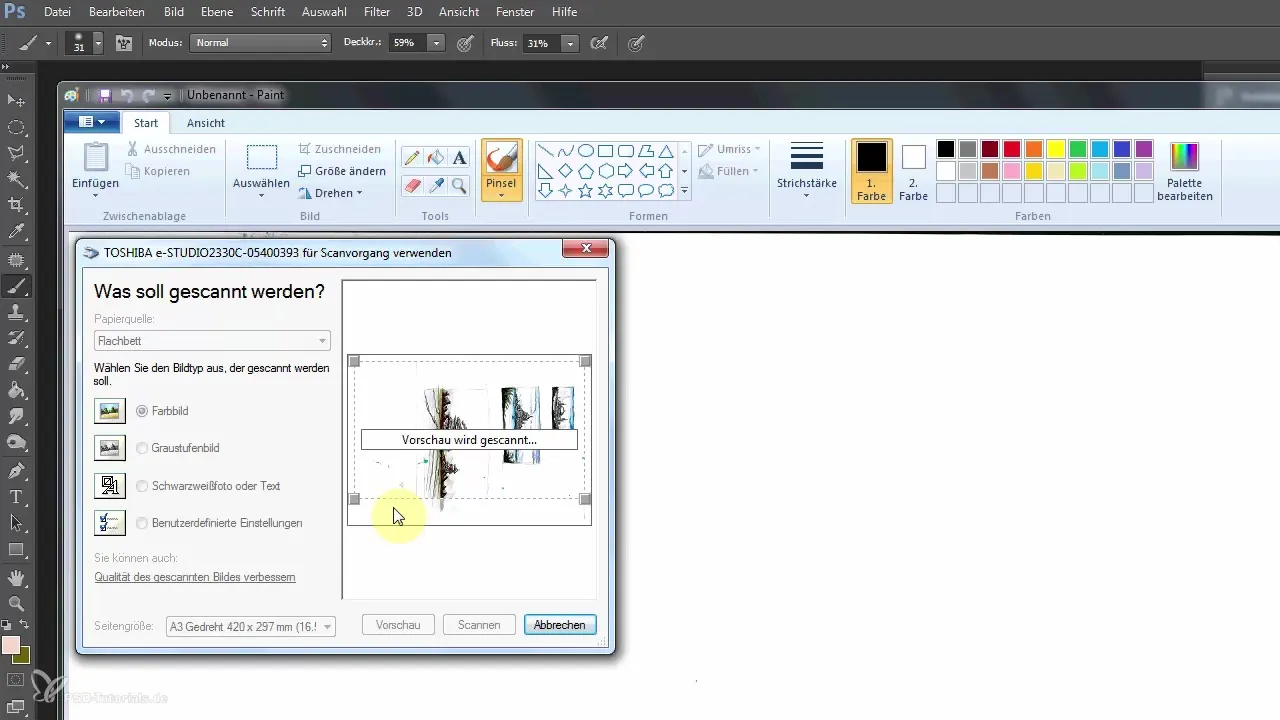
Task: Select 1. Farbe color box
Action: [x=871, y=171]
